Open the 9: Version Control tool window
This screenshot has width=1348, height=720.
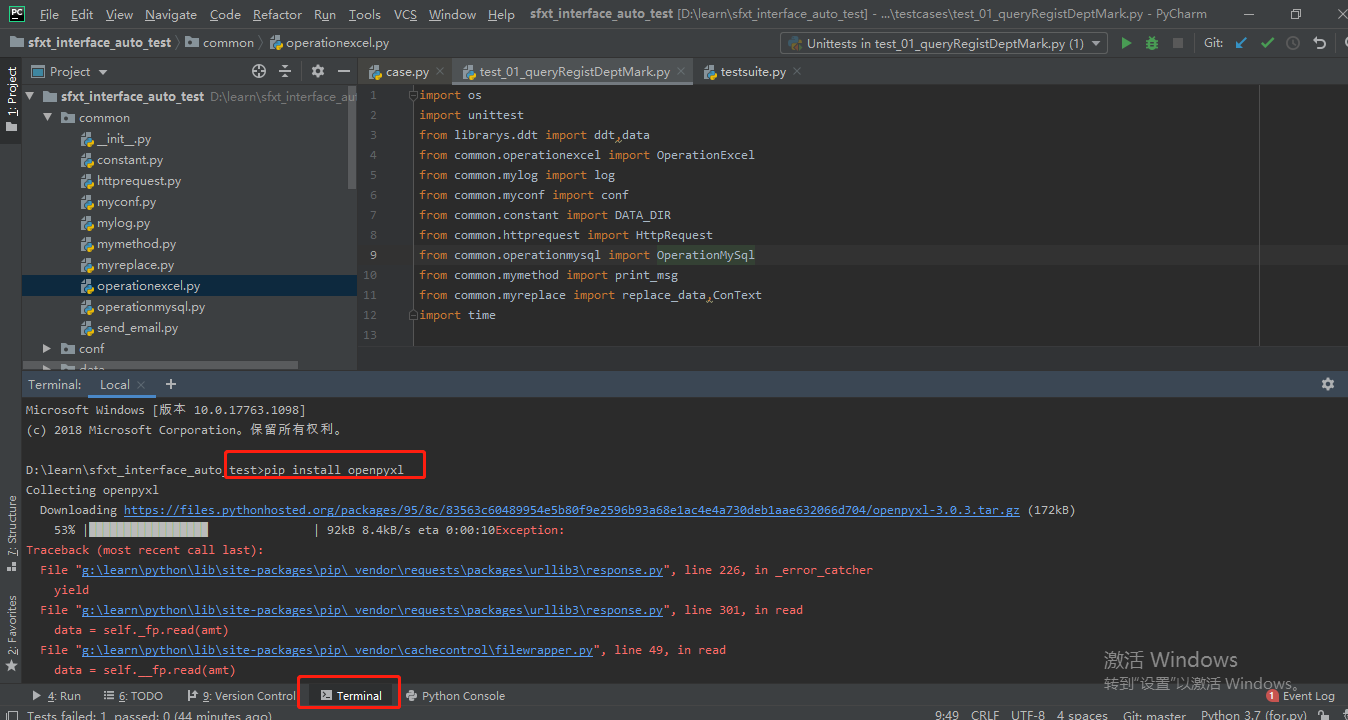241,696
